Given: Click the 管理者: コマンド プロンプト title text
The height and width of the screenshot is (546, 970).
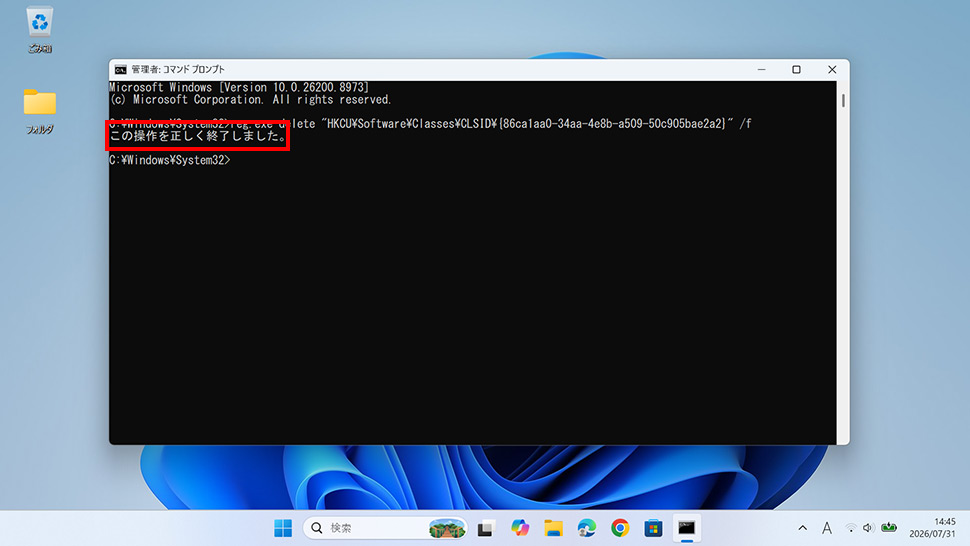Looking at the screenshot, I should click(x=178, y=70).
